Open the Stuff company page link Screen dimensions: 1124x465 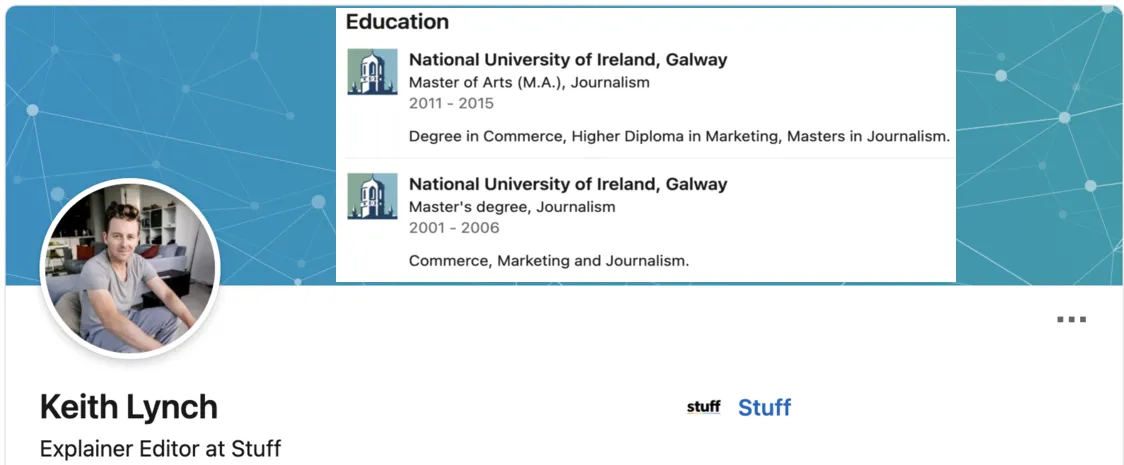pos(764,407)
